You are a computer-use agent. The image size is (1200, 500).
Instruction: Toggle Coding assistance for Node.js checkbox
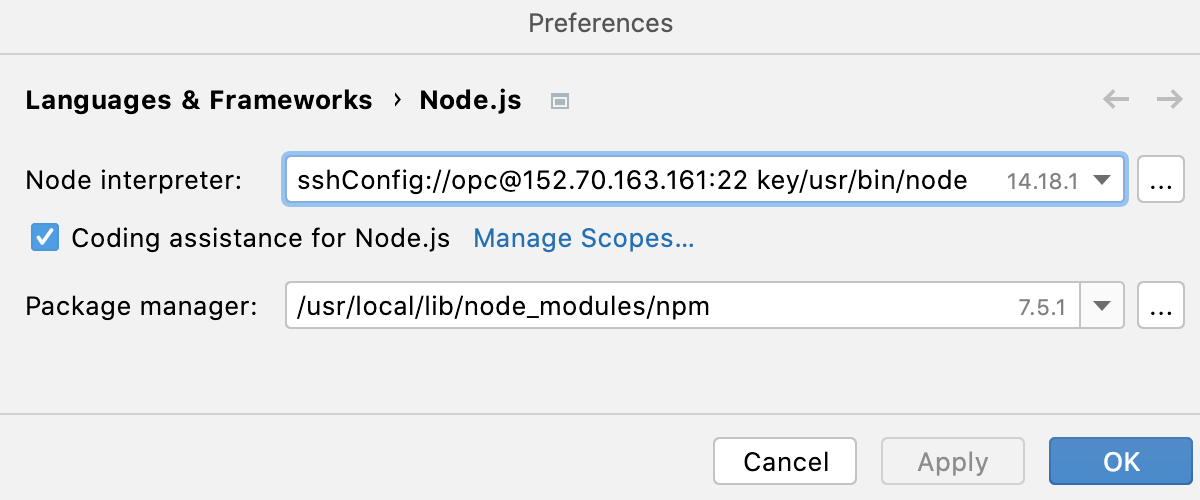pyautogui.click(x=45, y=238)
